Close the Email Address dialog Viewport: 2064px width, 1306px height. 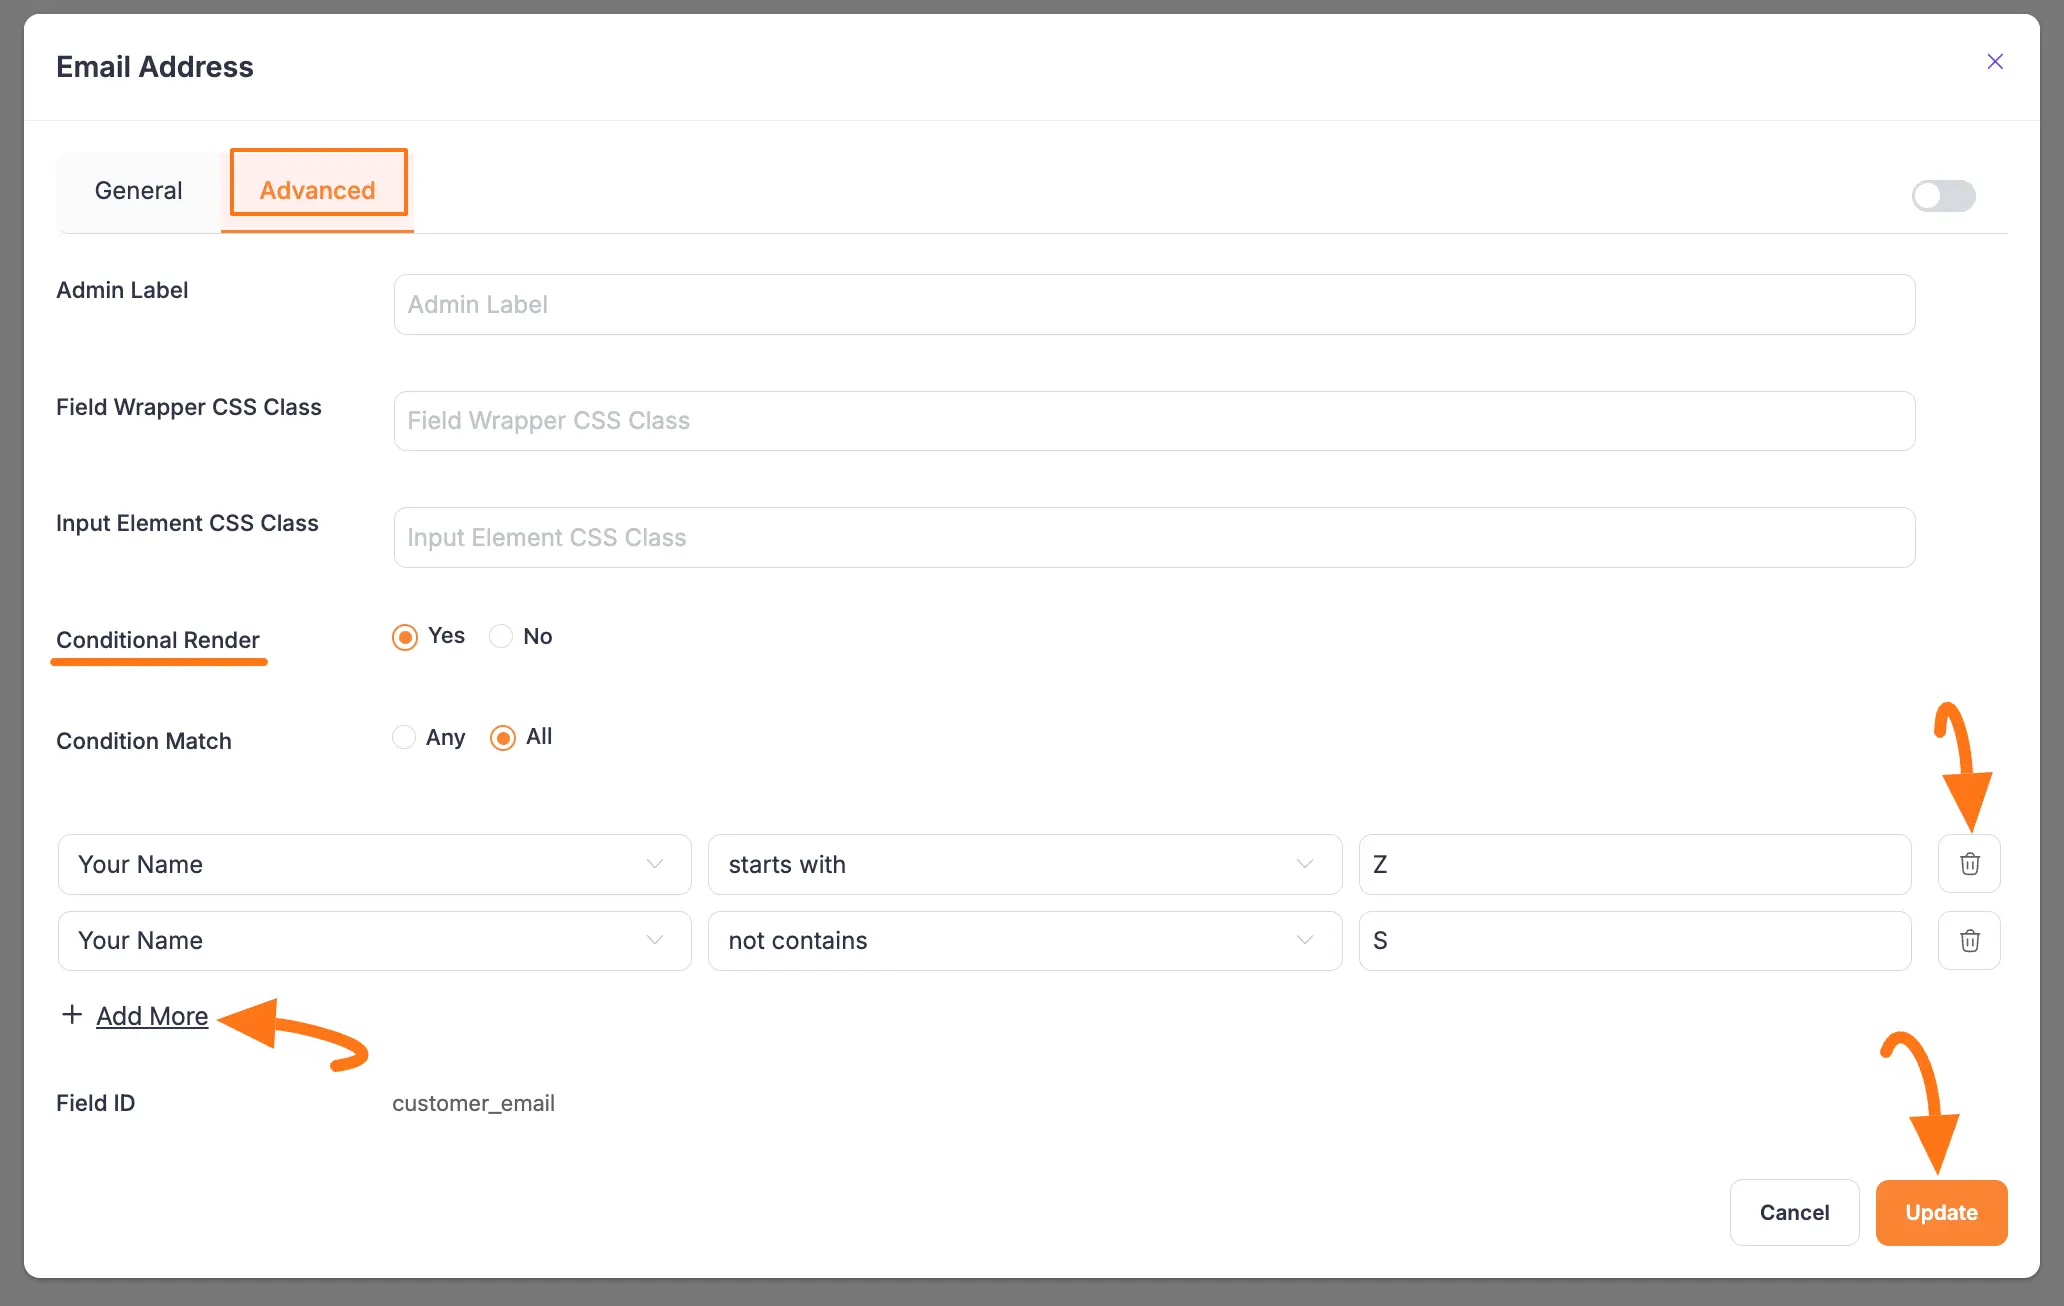pos(1995,62)
